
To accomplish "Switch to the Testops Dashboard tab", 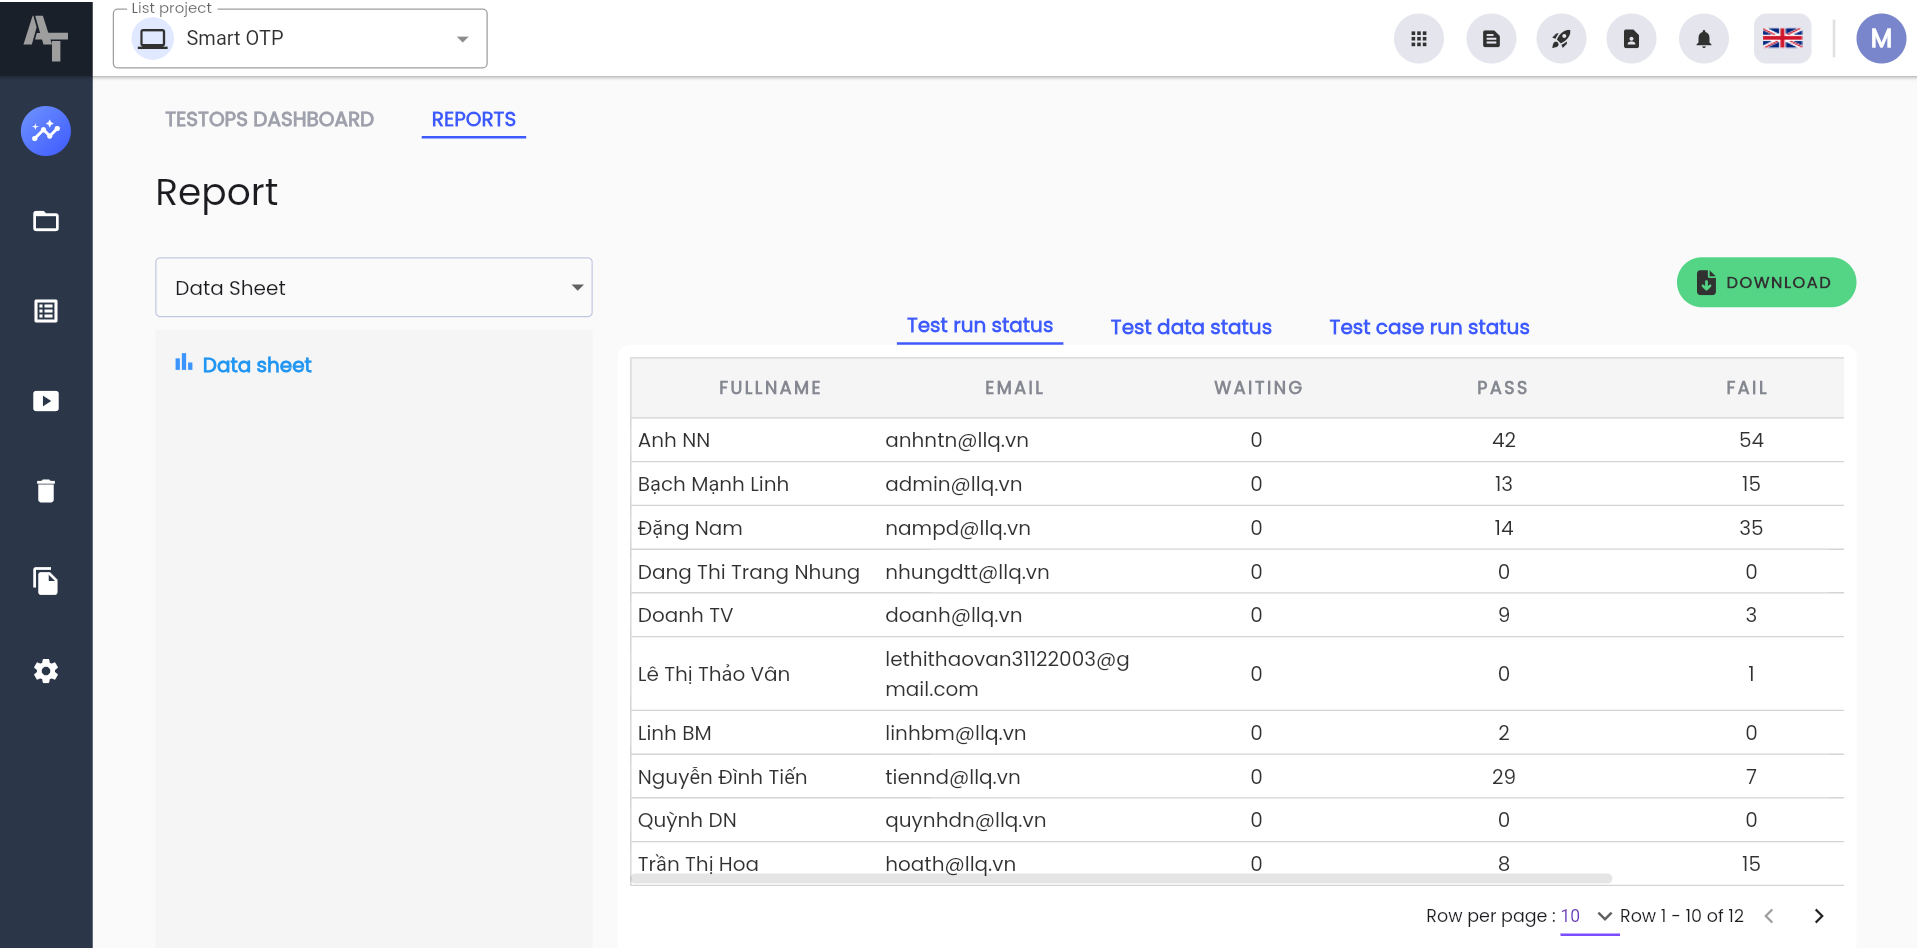I will (x=269, y=120).
